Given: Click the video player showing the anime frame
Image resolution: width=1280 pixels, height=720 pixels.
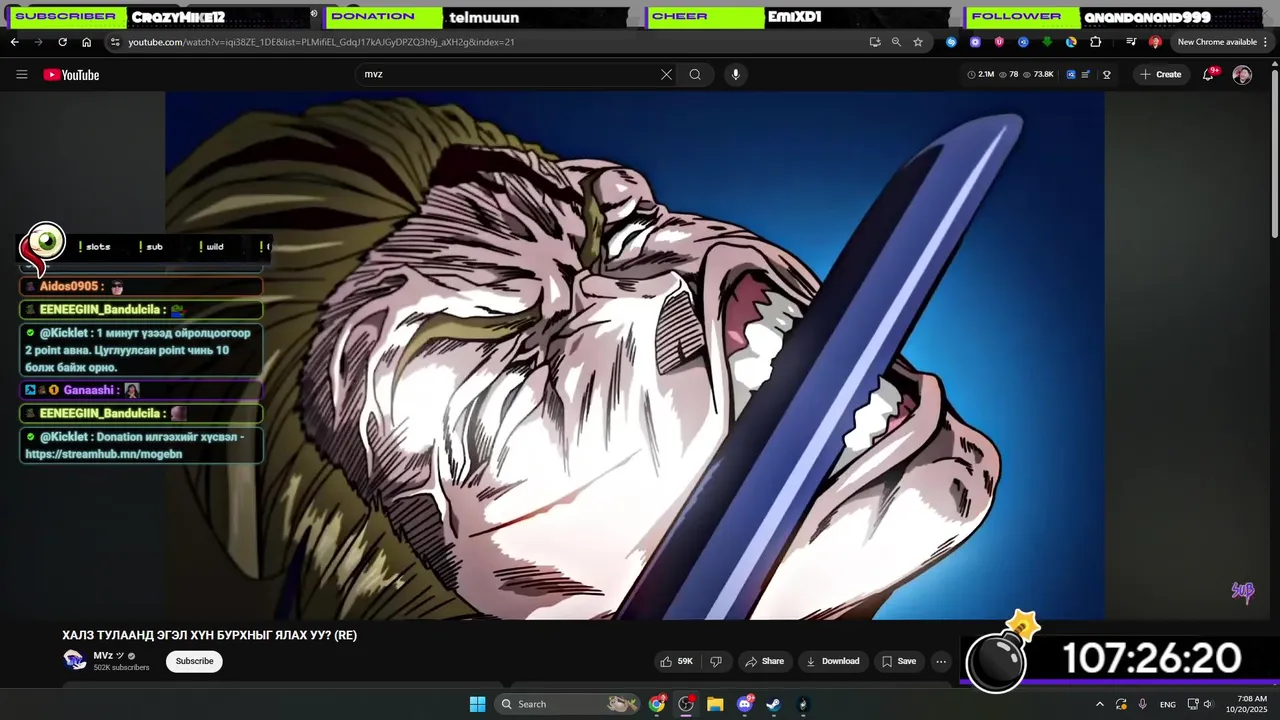Looking at the screenshot, I should tap(635, 355).
